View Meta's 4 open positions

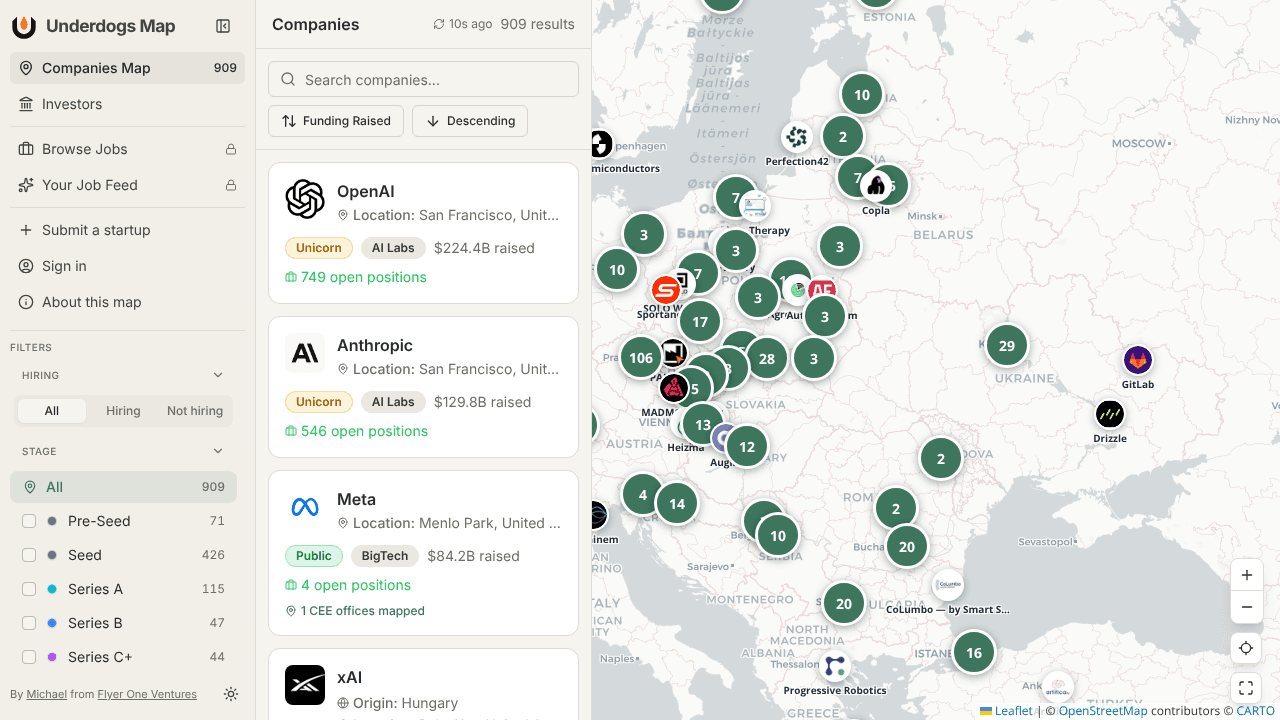click(x=348, y=585)
